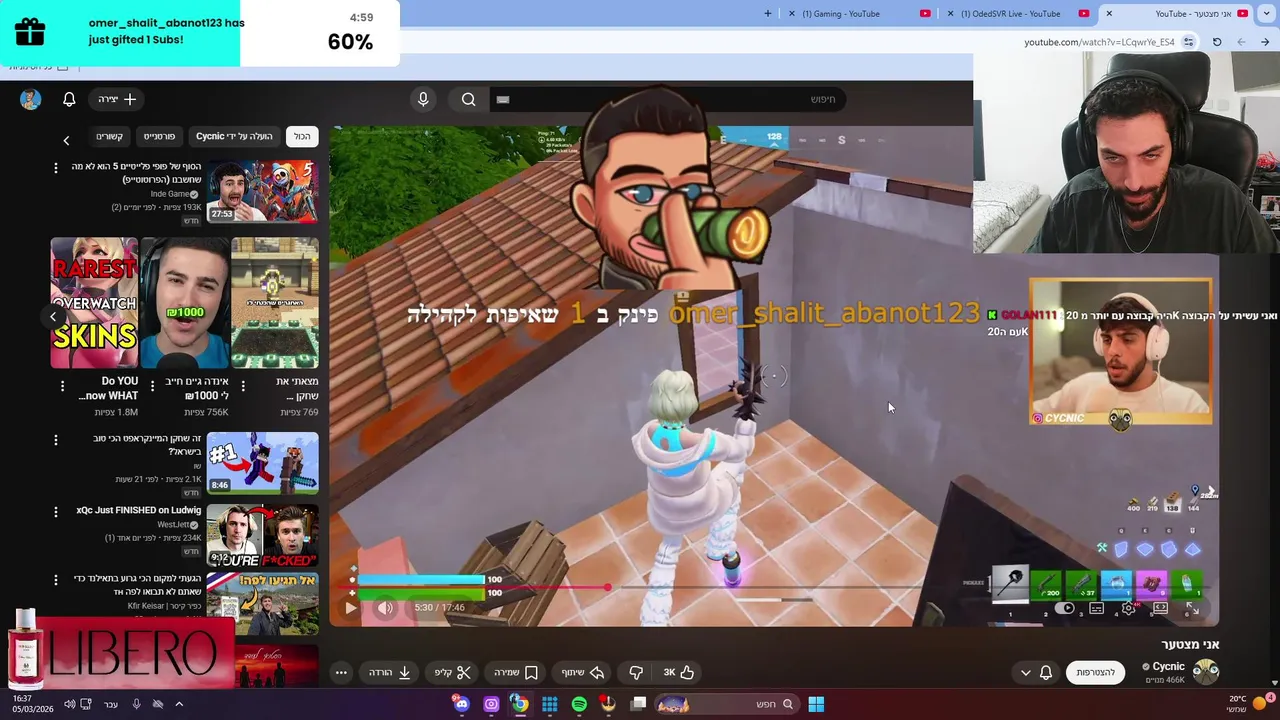Dislike the video with thumbs down
The width and height of the screenshot is (1280, 720).
(x=636, y=672)
